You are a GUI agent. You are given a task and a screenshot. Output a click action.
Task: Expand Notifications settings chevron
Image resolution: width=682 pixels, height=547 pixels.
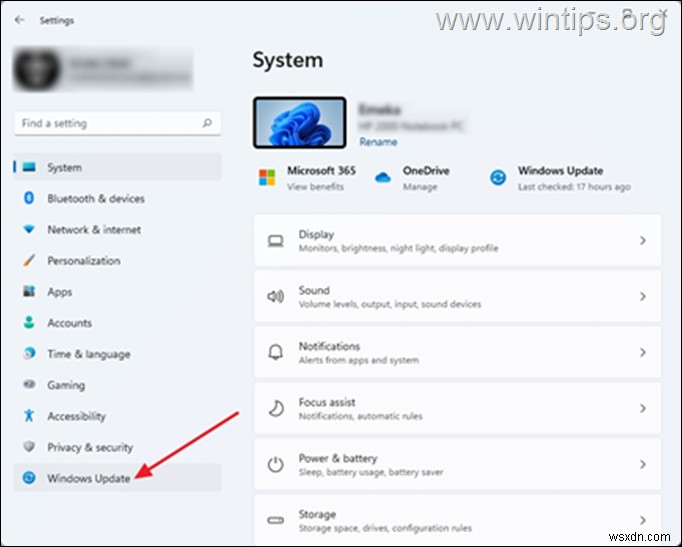(x=642, y=352)
